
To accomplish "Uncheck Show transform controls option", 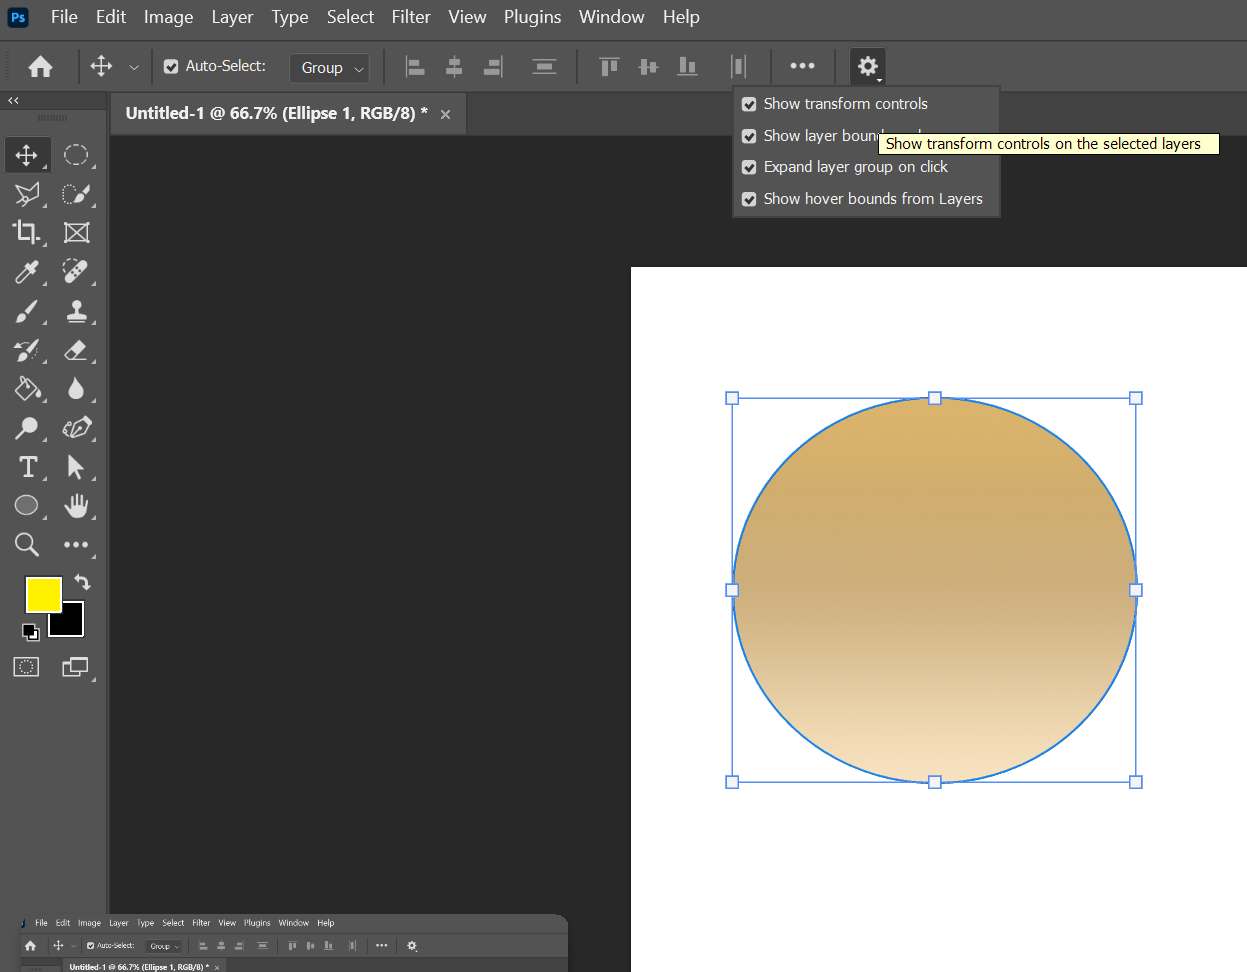I will (x=749, y=104).
